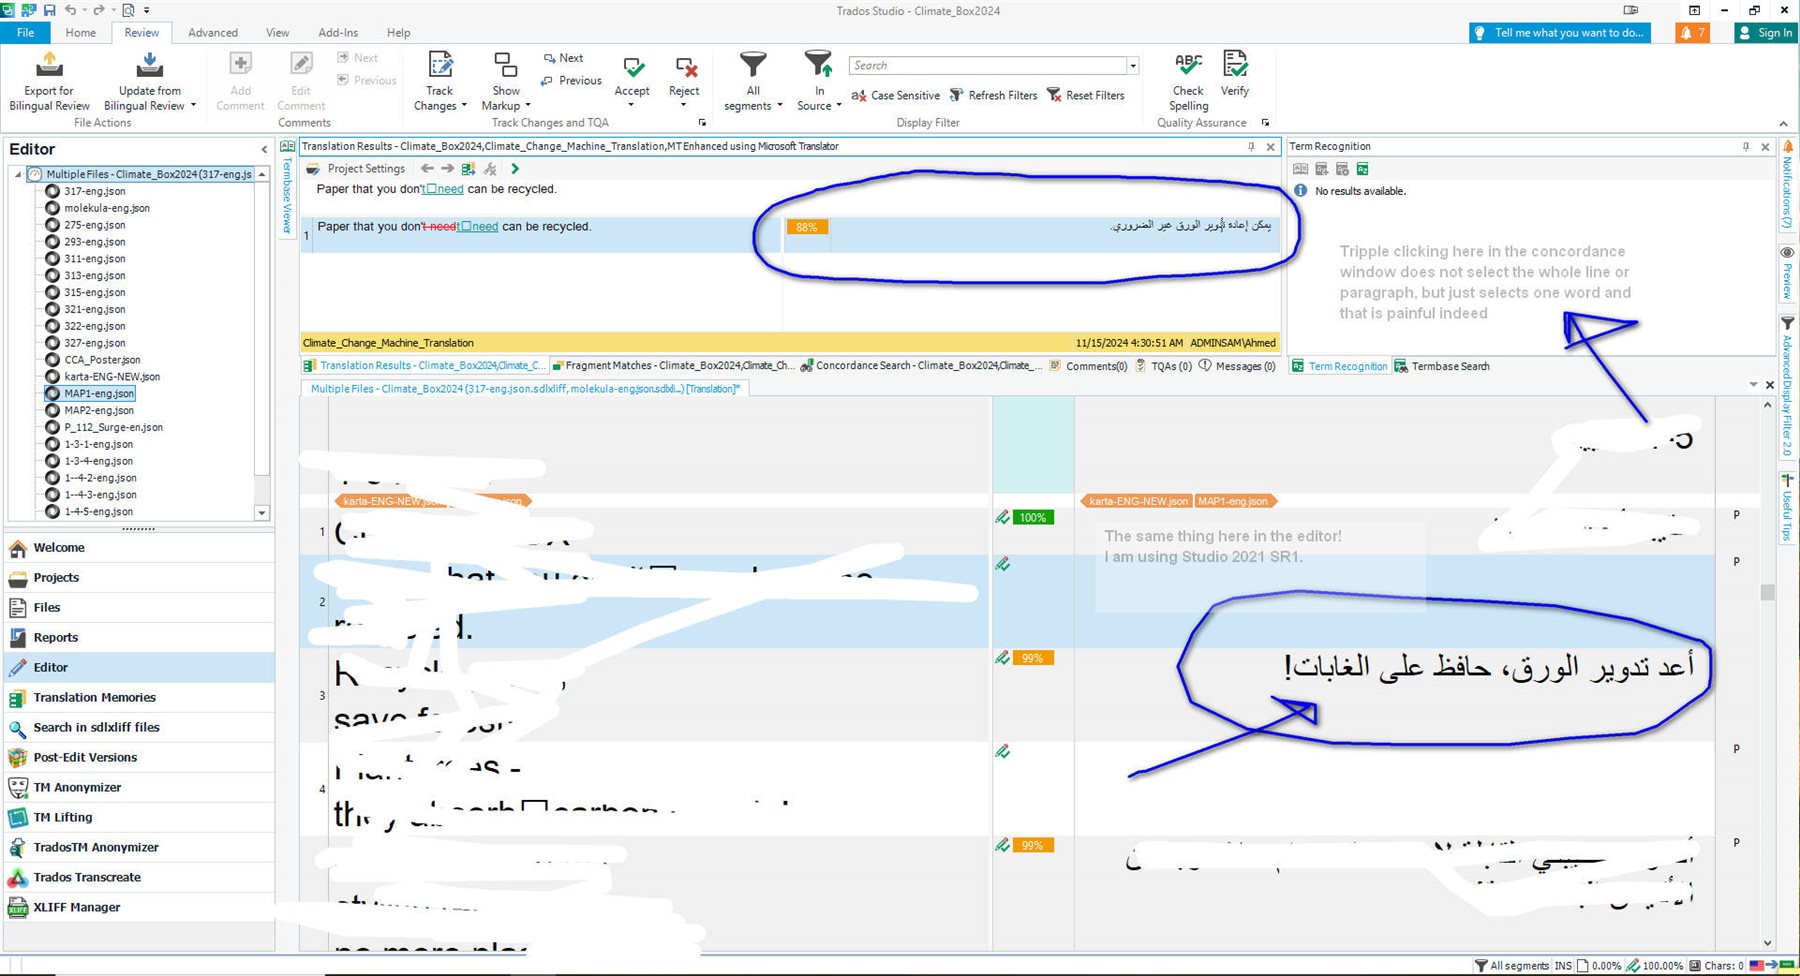
Task: Switch to the Home ribbon tab
Action: coord(81,33)
